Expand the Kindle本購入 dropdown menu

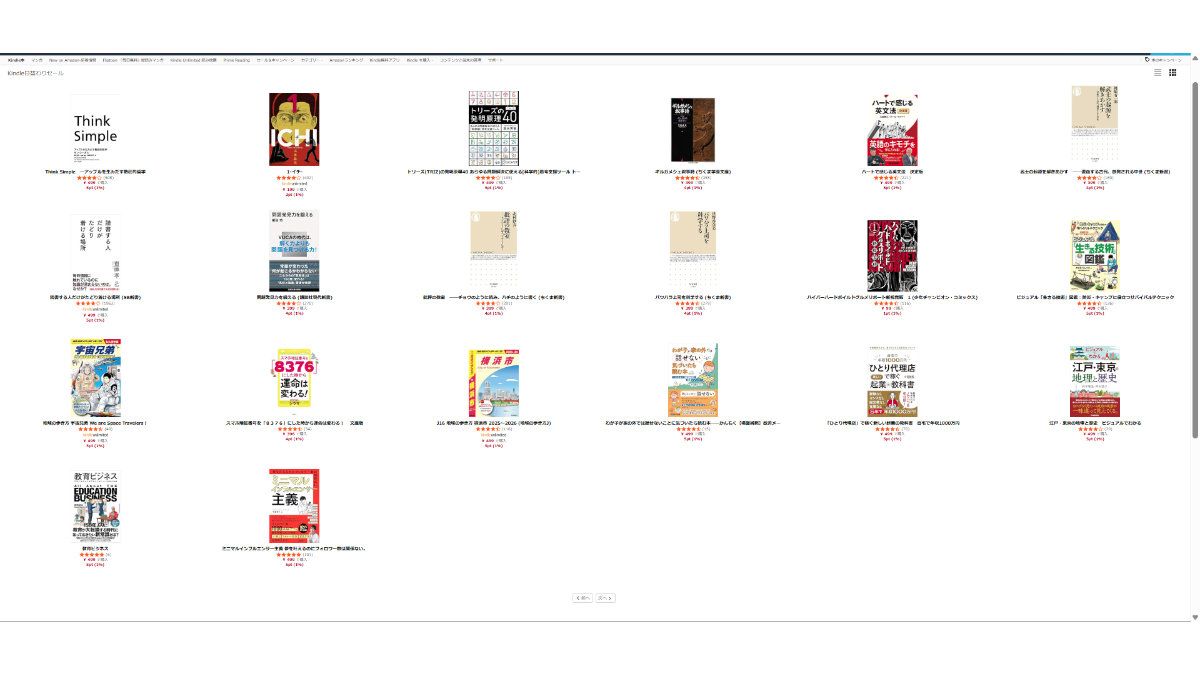tap(419, 60)
